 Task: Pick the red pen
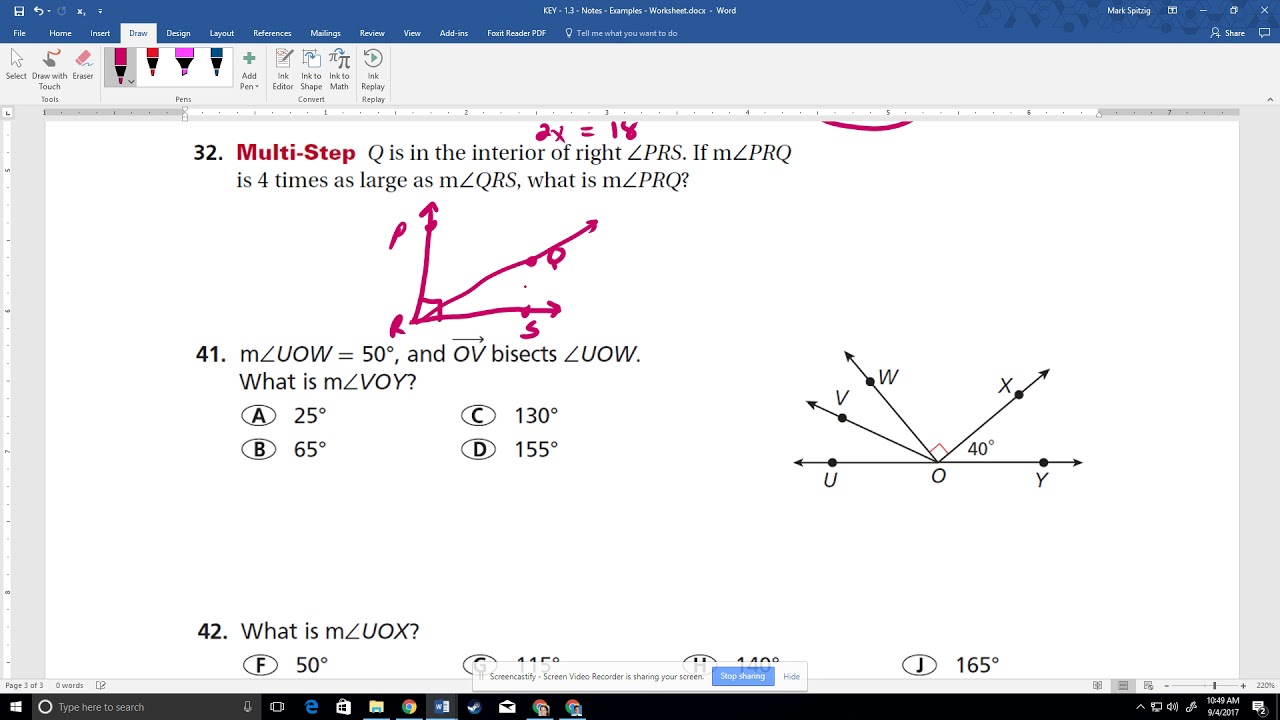click(152, 64)
